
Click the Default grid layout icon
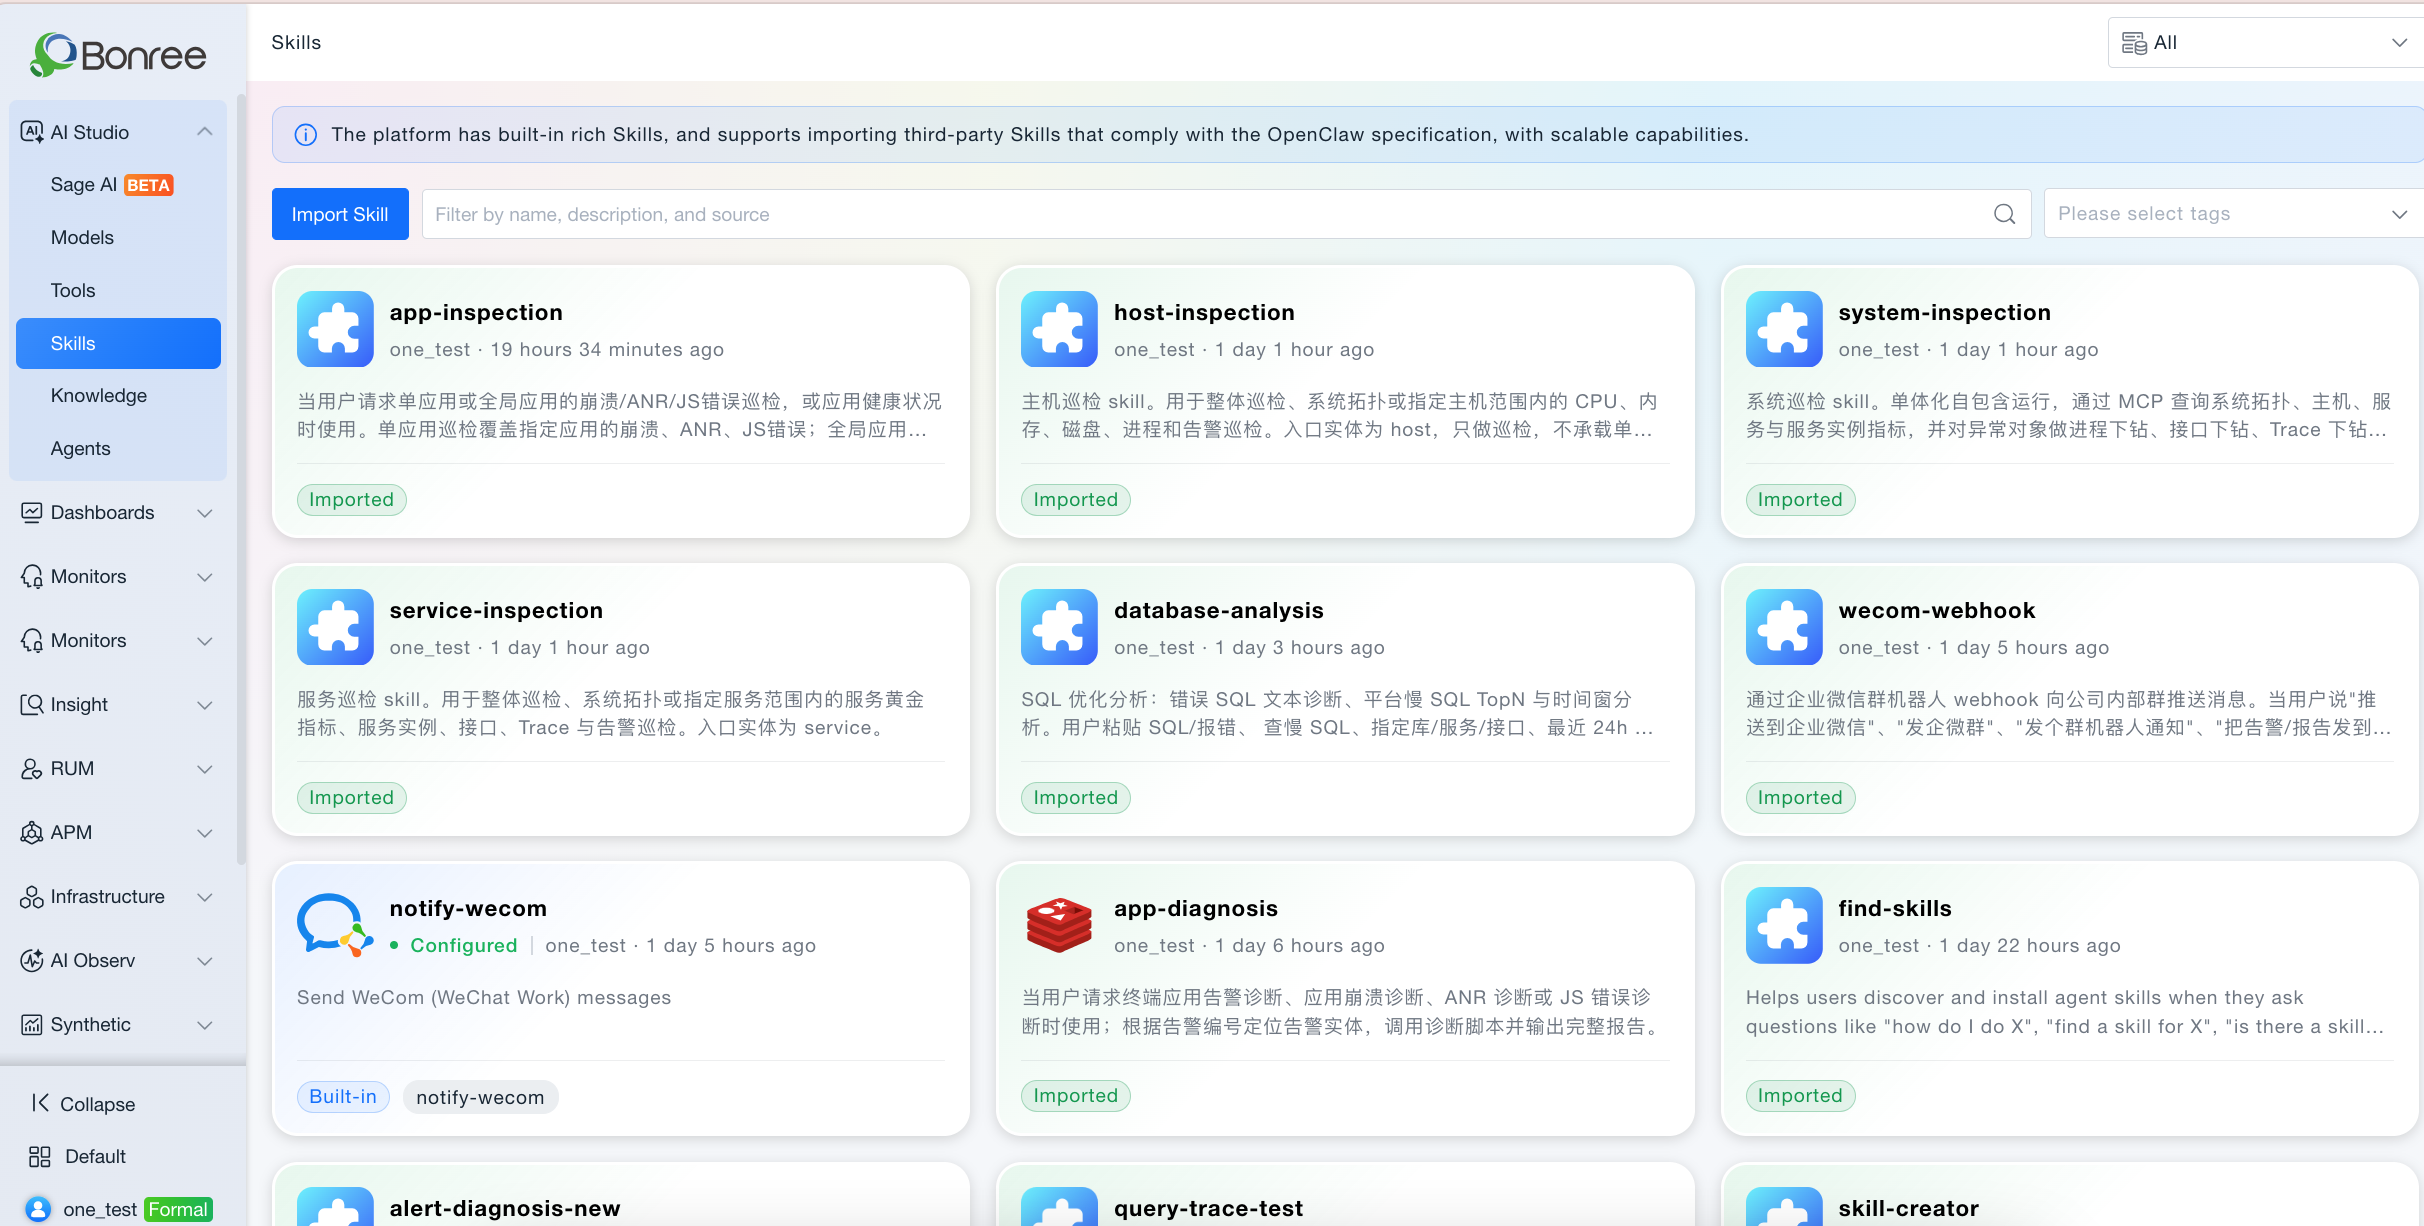pyautogui.click(x=40, y=1156)
